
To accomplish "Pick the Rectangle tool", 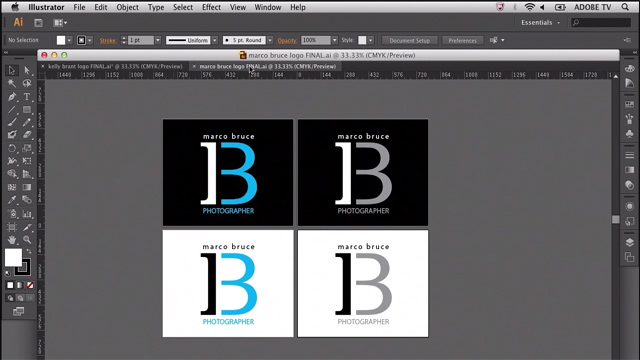I will [x=27, y=109].
